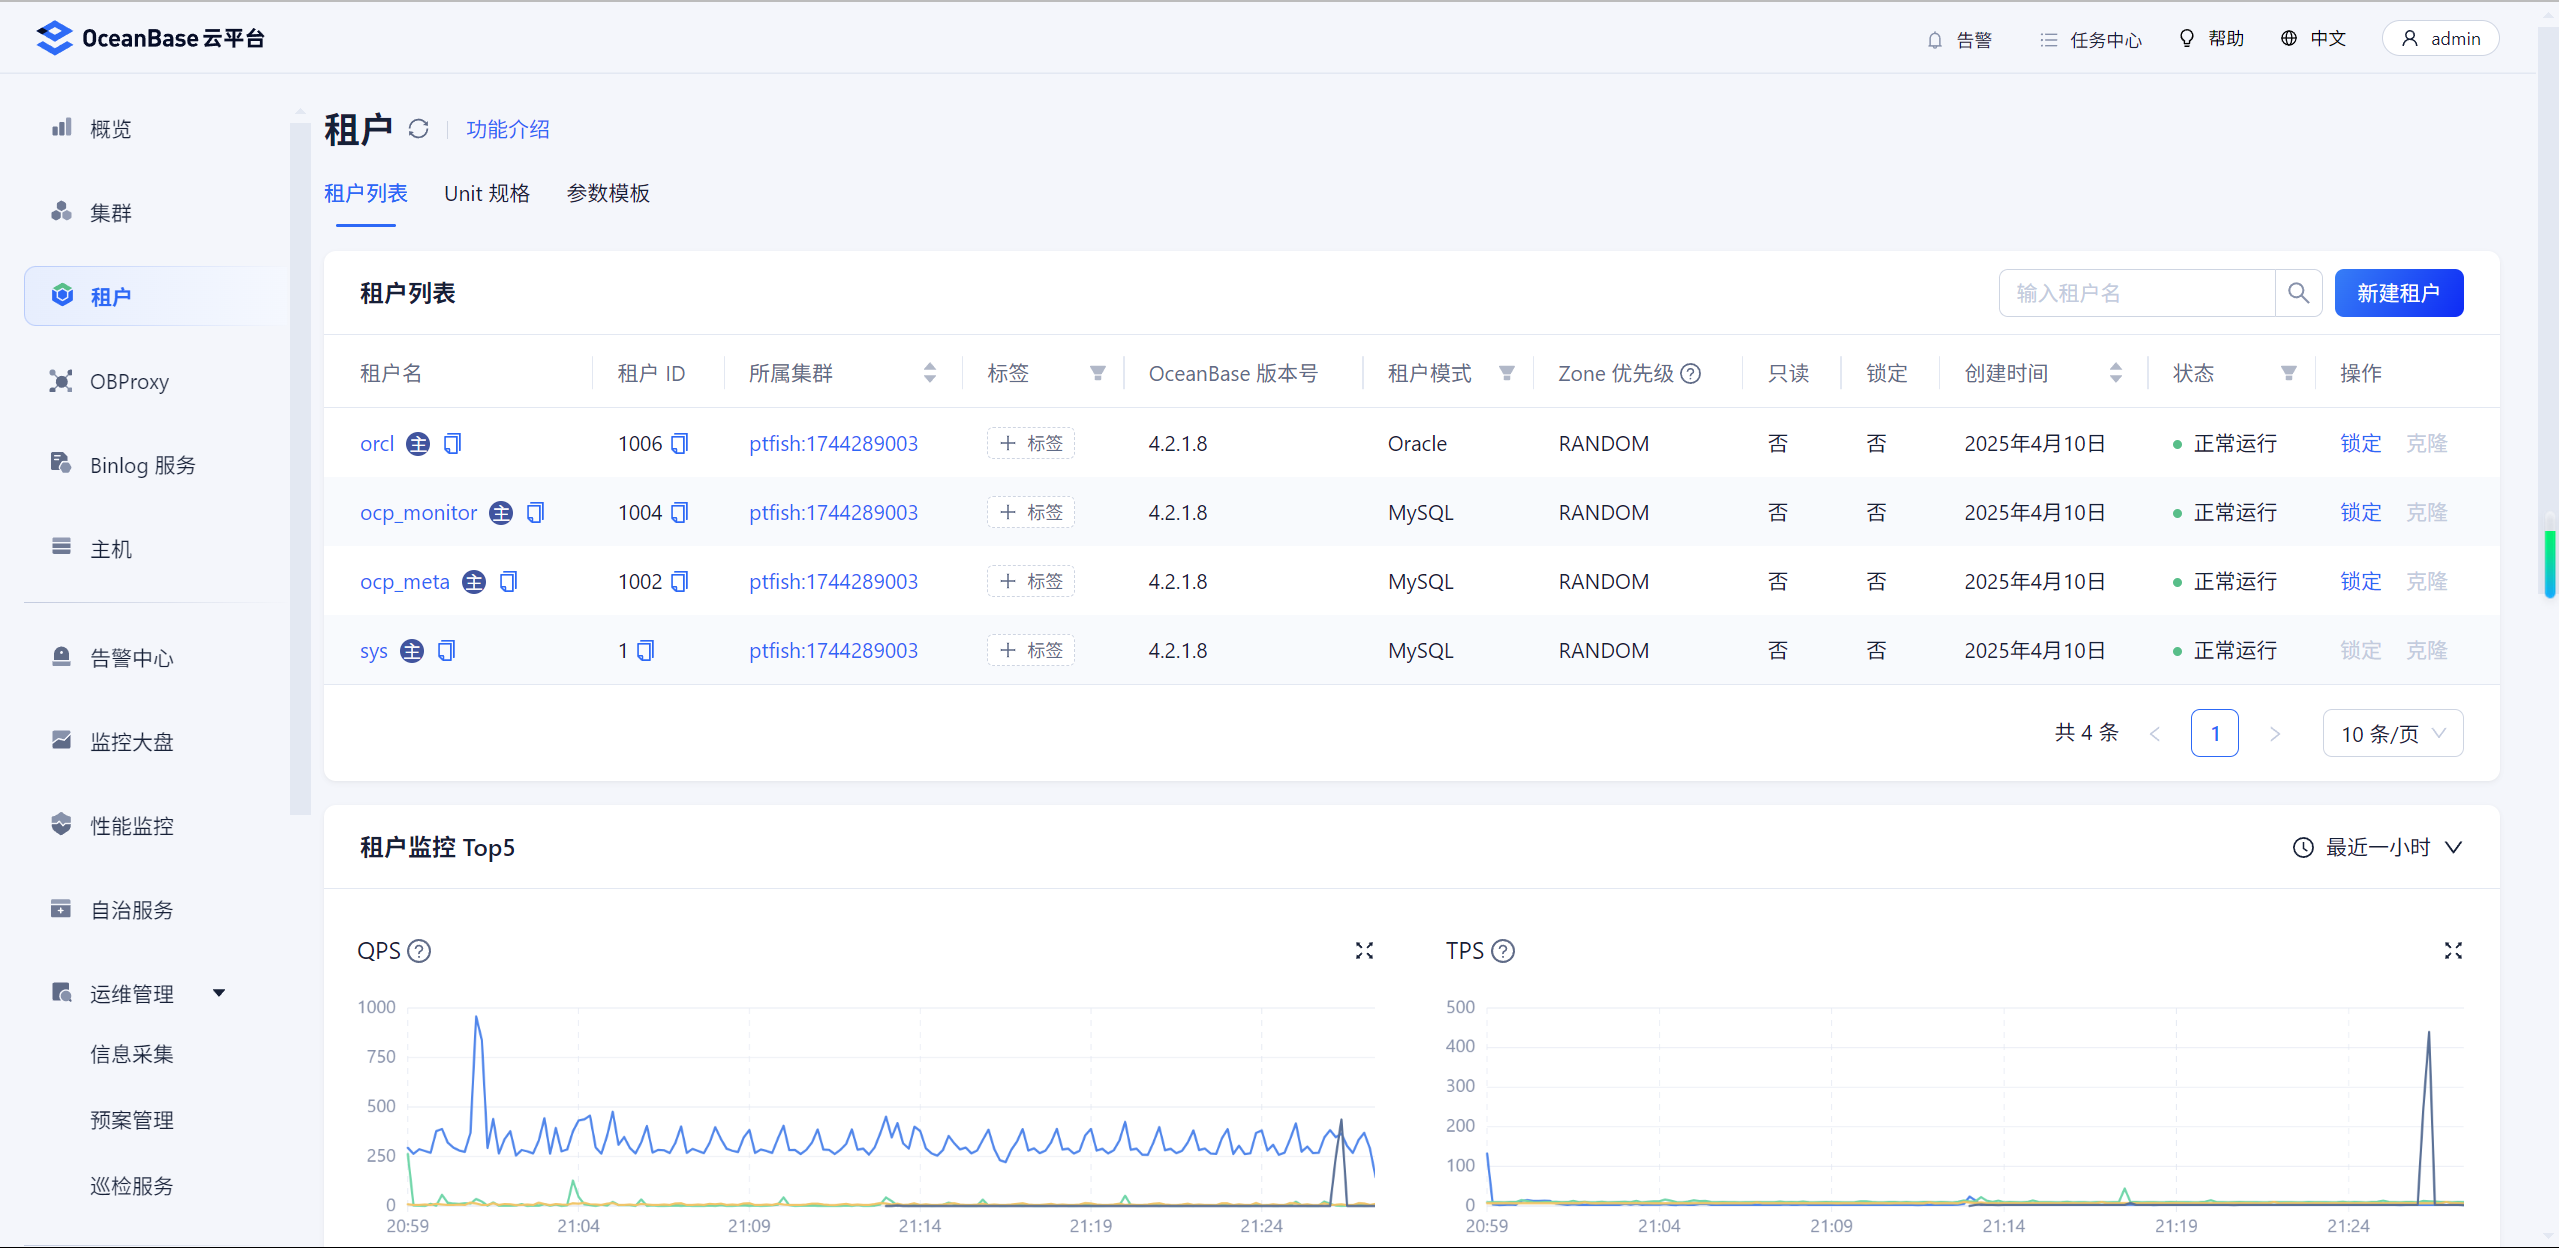2559x1248 pixels.
Task: Switch to 租户列表 tab
Action: click(366, 193)
